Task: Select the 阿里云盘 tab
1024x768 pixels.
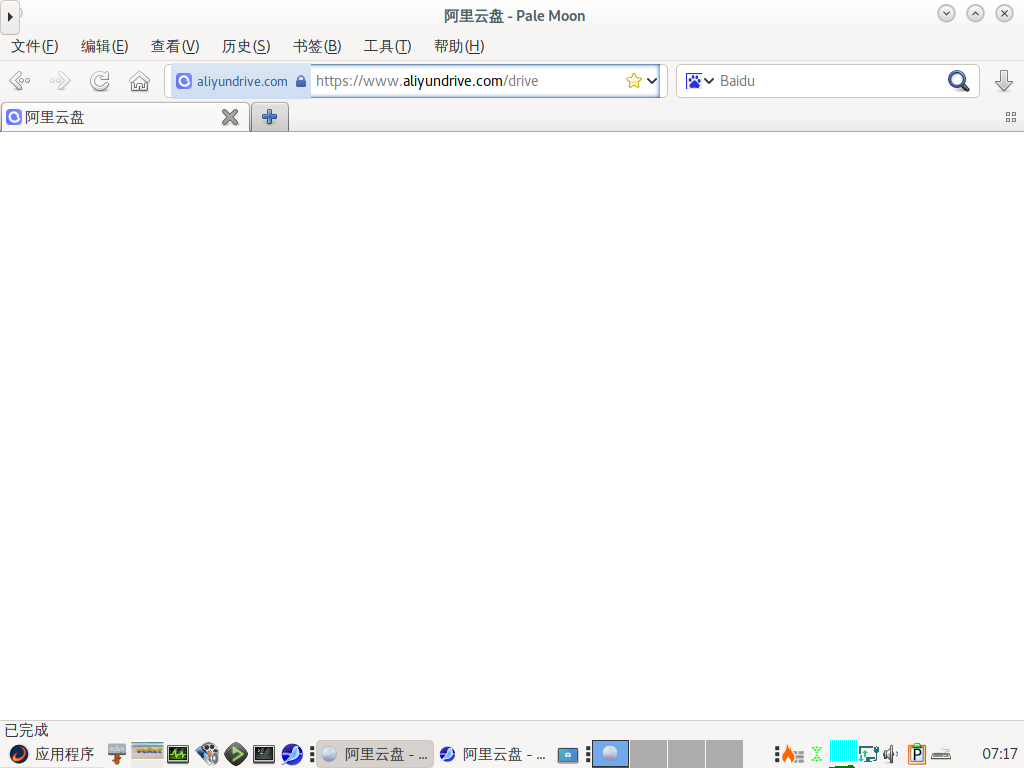Action: coord(125,118)
